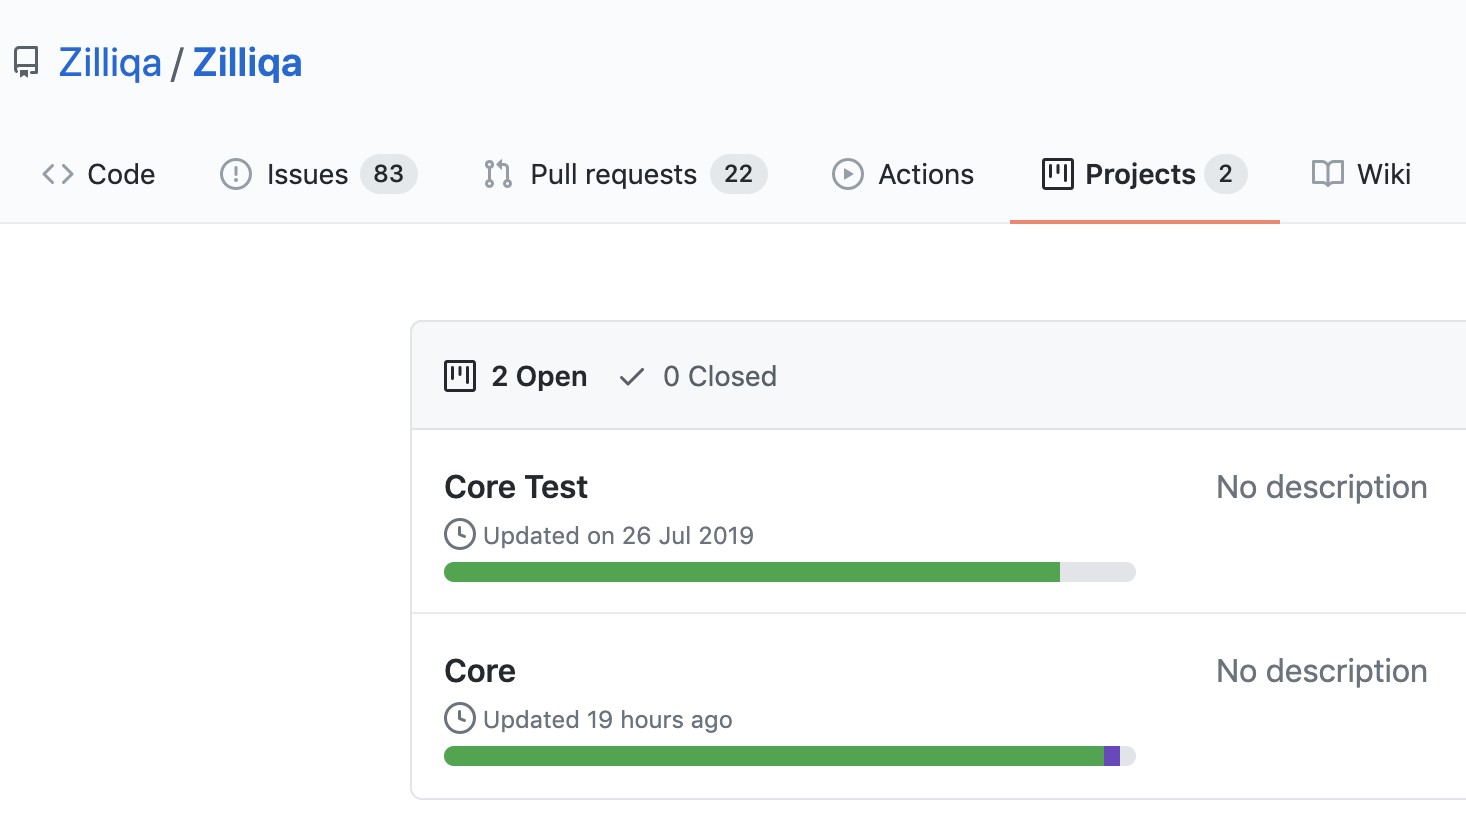Click the 83 issues counter badge
The image size is (1466, 826).
pos(388,174)
